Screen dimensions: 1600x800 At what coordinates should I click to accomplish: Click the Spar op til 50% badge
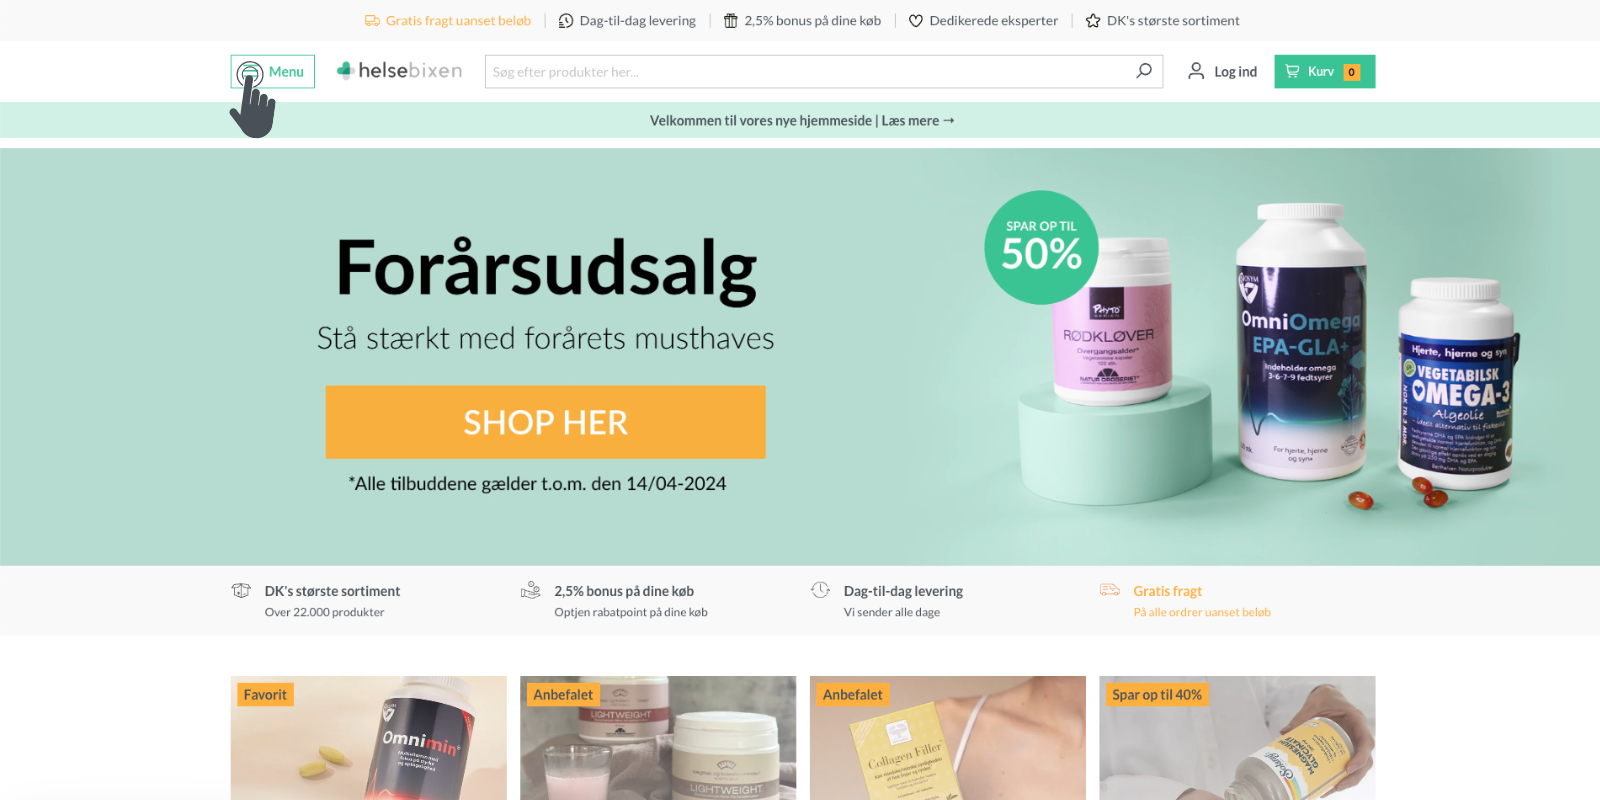1041,247
